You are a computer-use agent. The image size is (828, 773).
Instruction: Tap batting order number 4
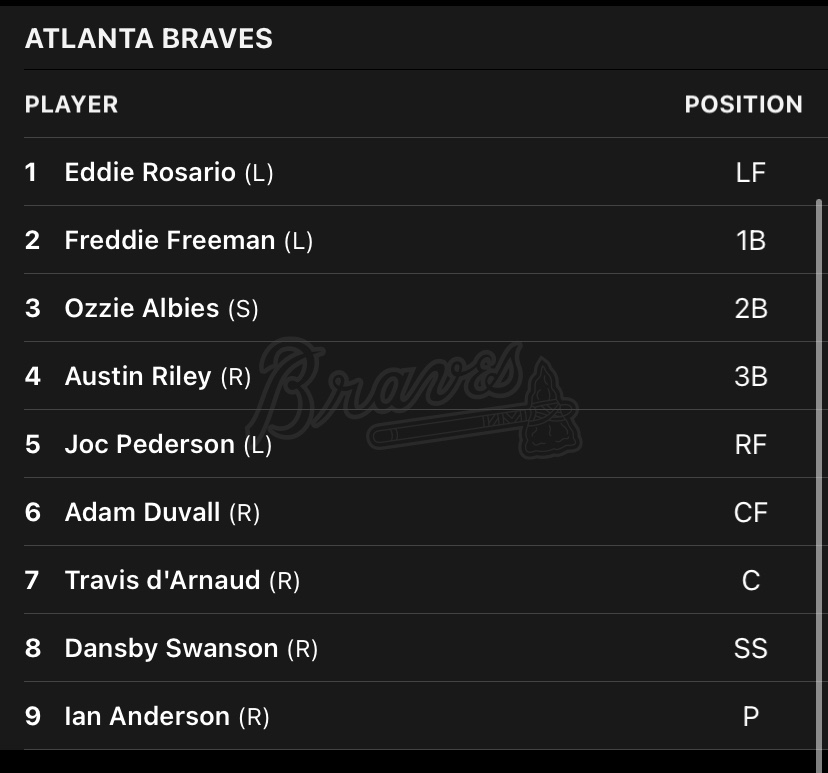coord(33,376)
